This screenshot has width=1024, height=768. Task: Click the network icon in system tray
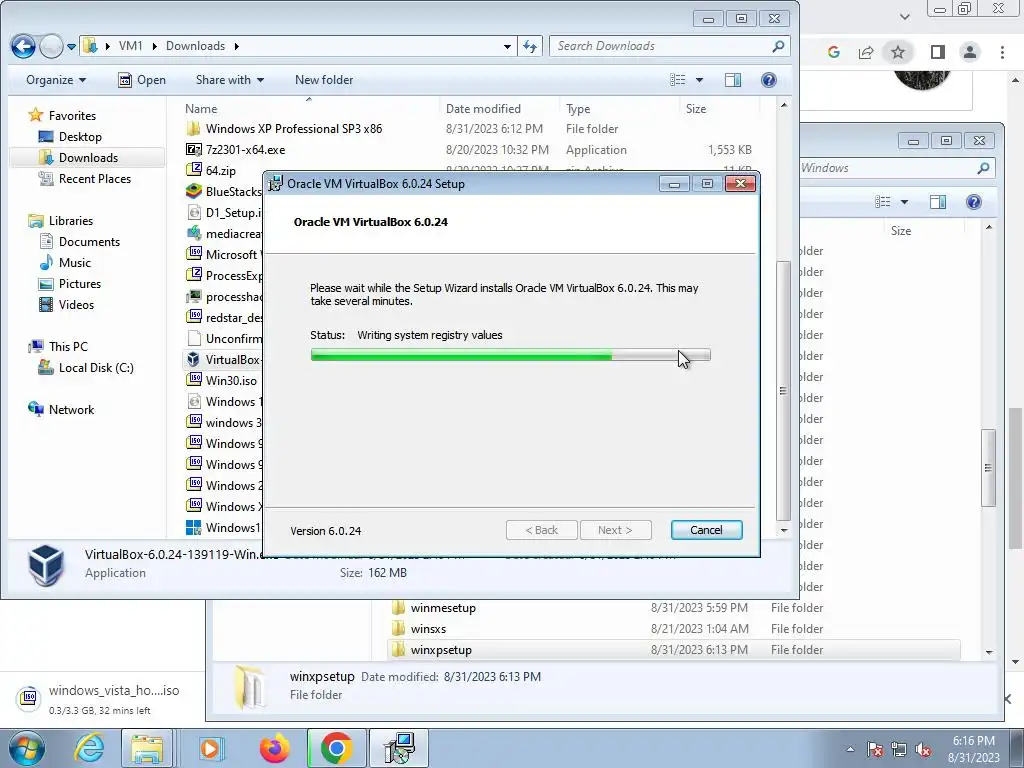point(899,749)
